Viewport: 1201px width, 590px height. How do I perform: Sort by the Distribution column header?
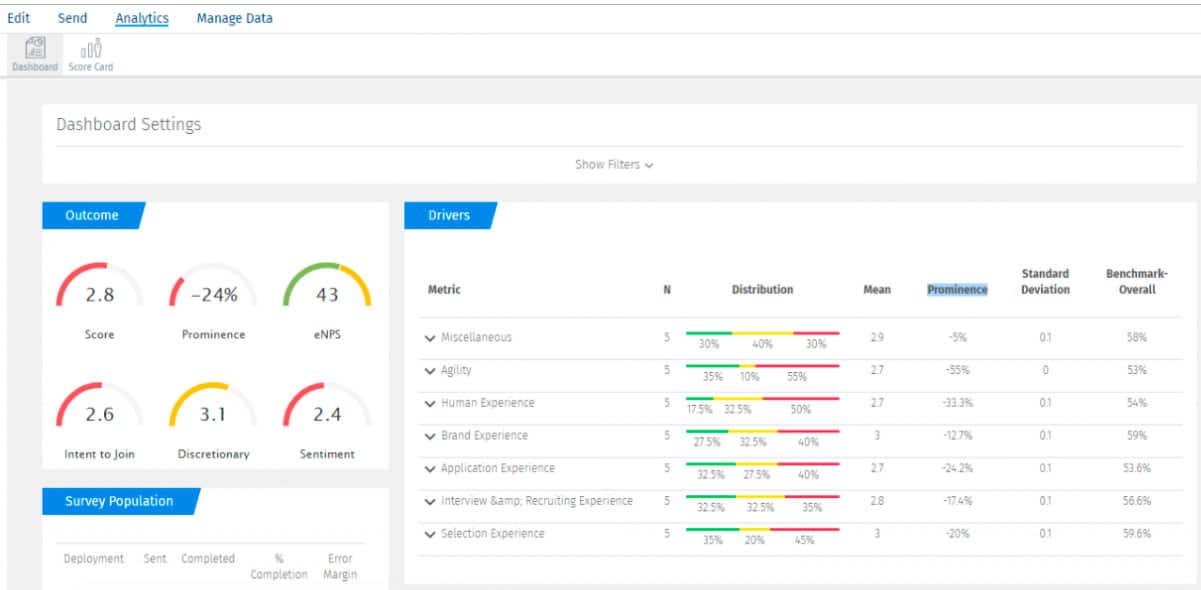pos(762,290)
